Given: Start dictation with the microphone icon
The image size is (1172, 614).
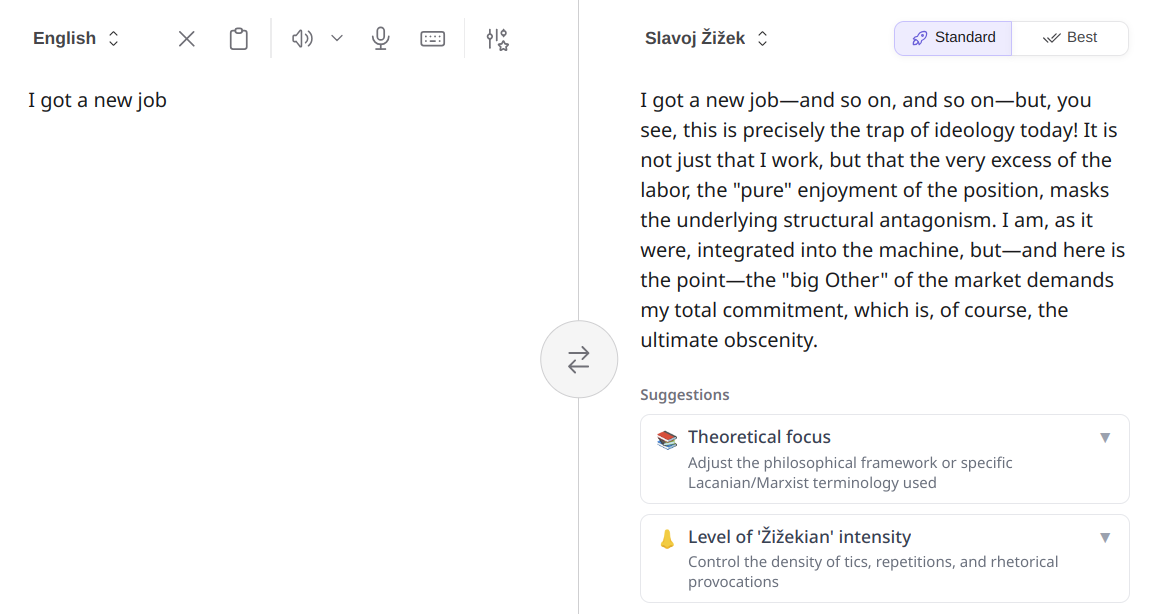Looking at the screenshot, I should coord(380,37).
